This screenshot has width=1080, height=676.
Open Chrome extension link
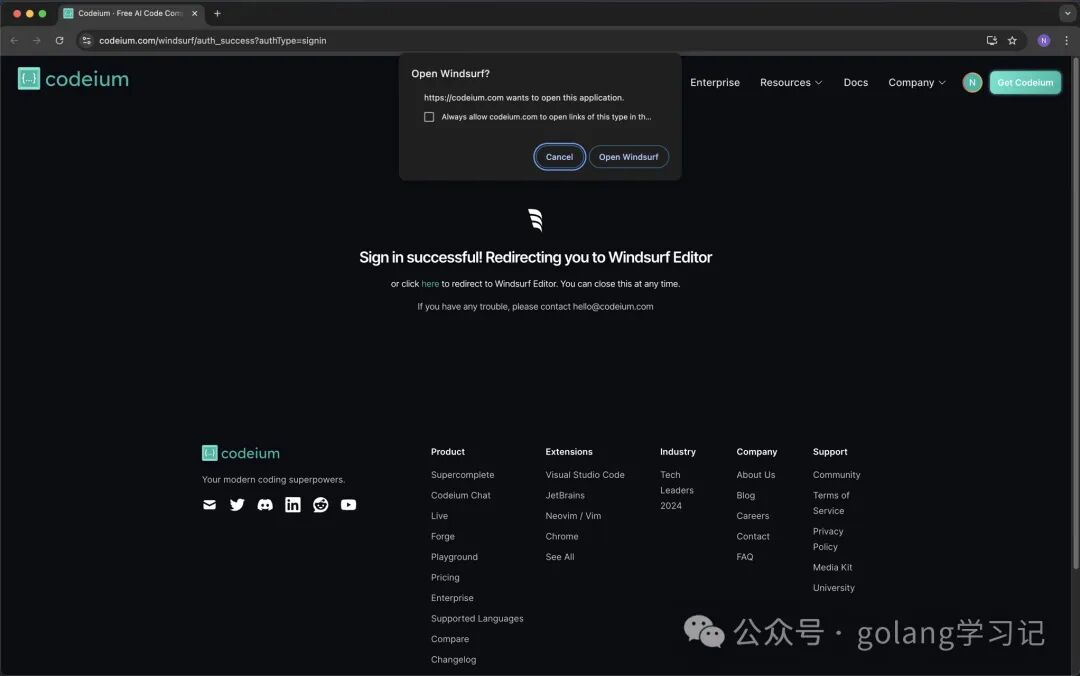(x=561, y=537)
